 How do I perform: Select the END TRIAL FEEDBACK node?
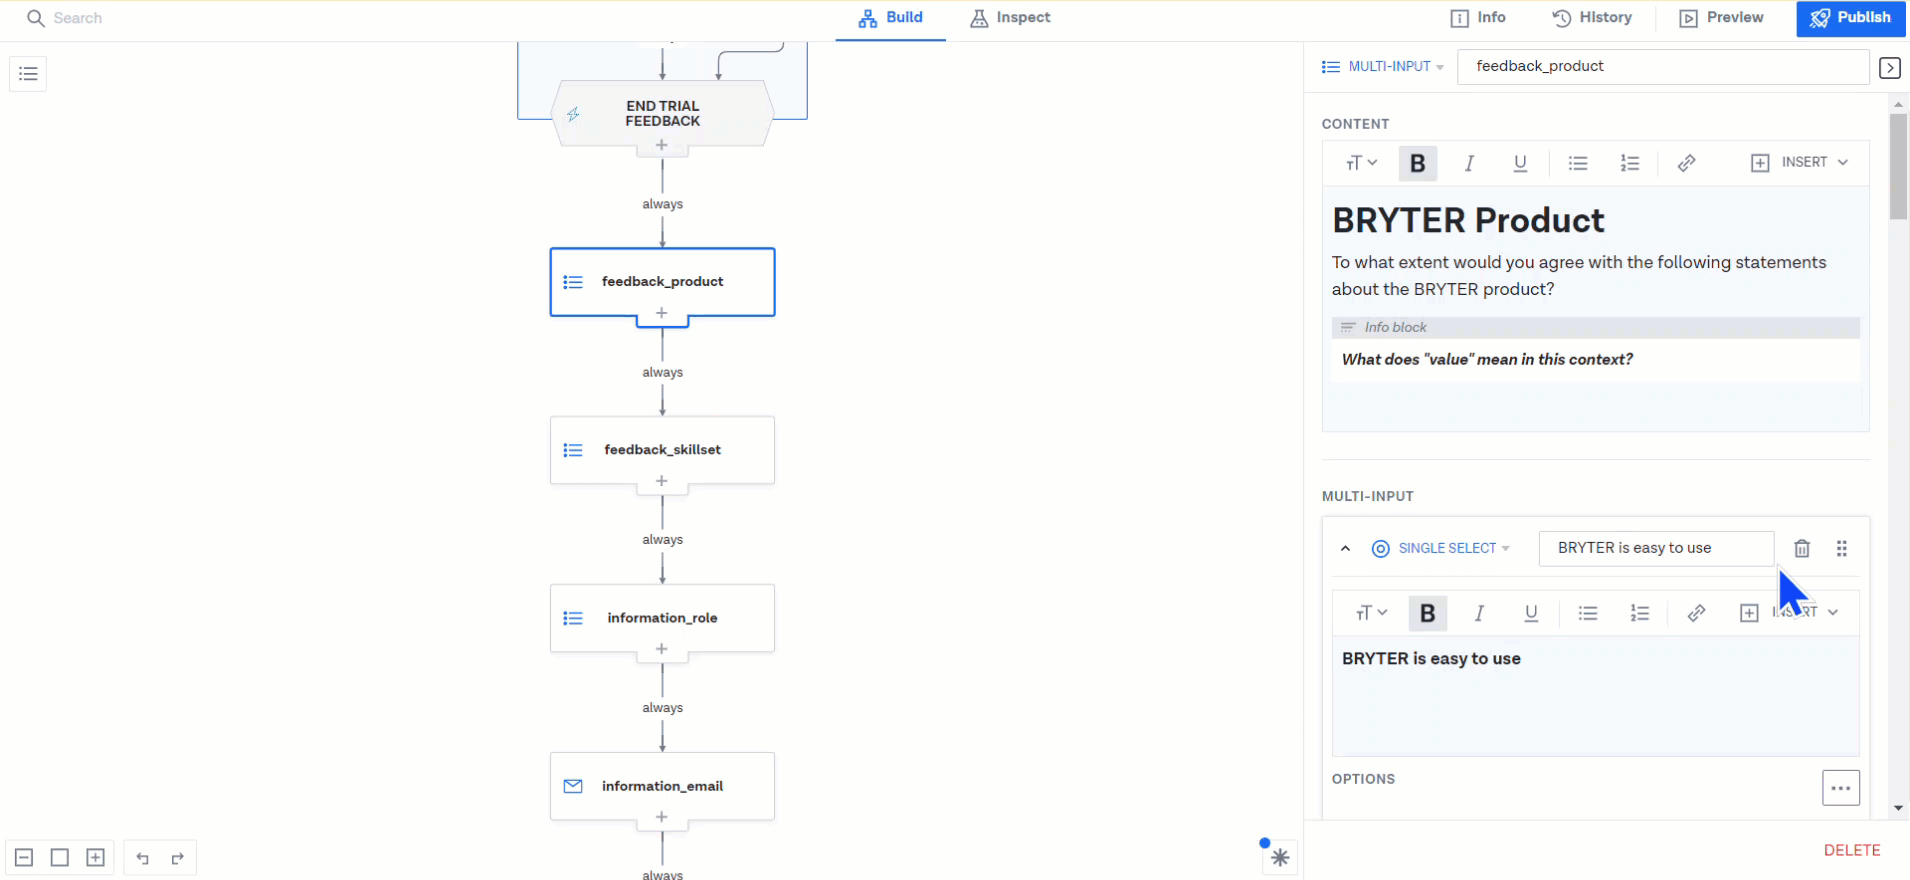pyautogui.click(x=662, y=114)
